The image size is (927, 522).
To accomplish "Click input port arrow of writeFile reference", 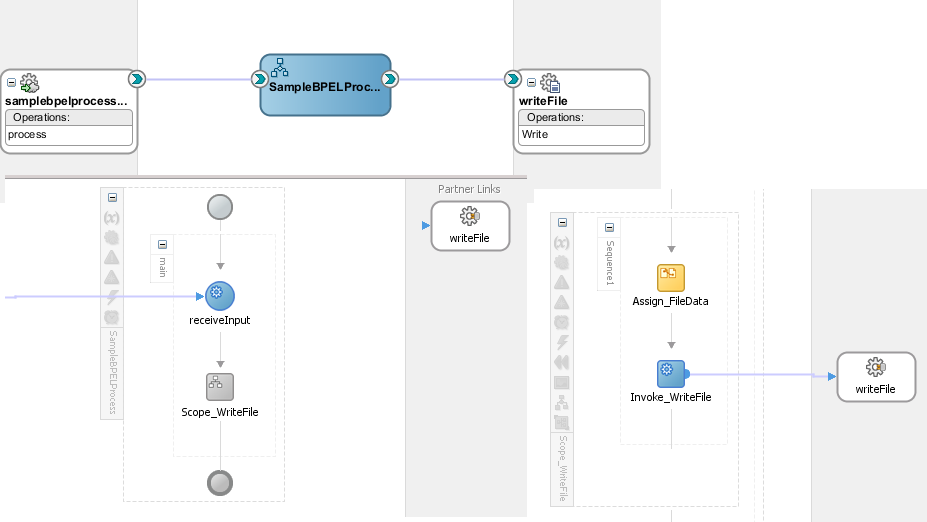I will click(x=513, y=79).
